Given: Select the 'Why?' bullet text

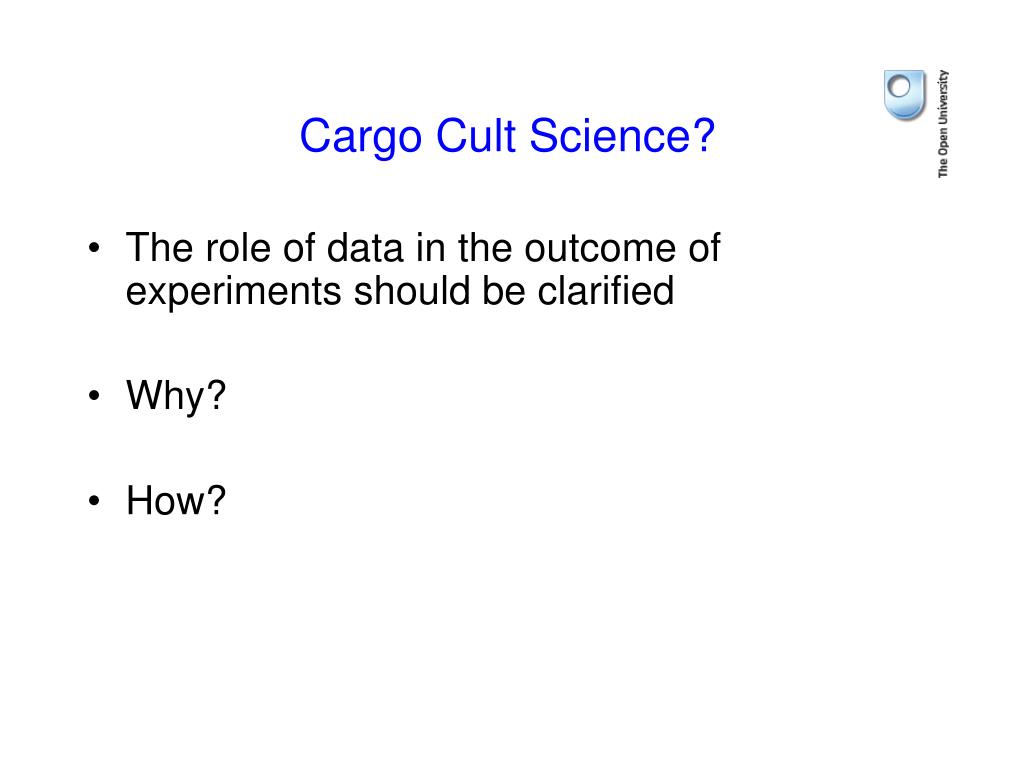Looking at the screenshot, I should point(176,396).
